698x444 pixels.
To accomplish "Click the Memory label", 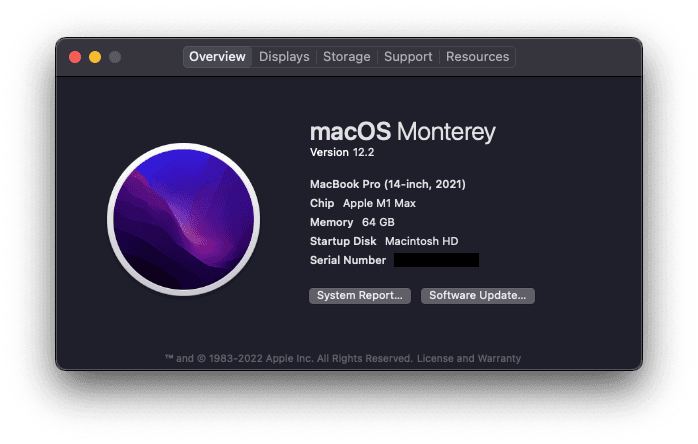I will 331,222.
